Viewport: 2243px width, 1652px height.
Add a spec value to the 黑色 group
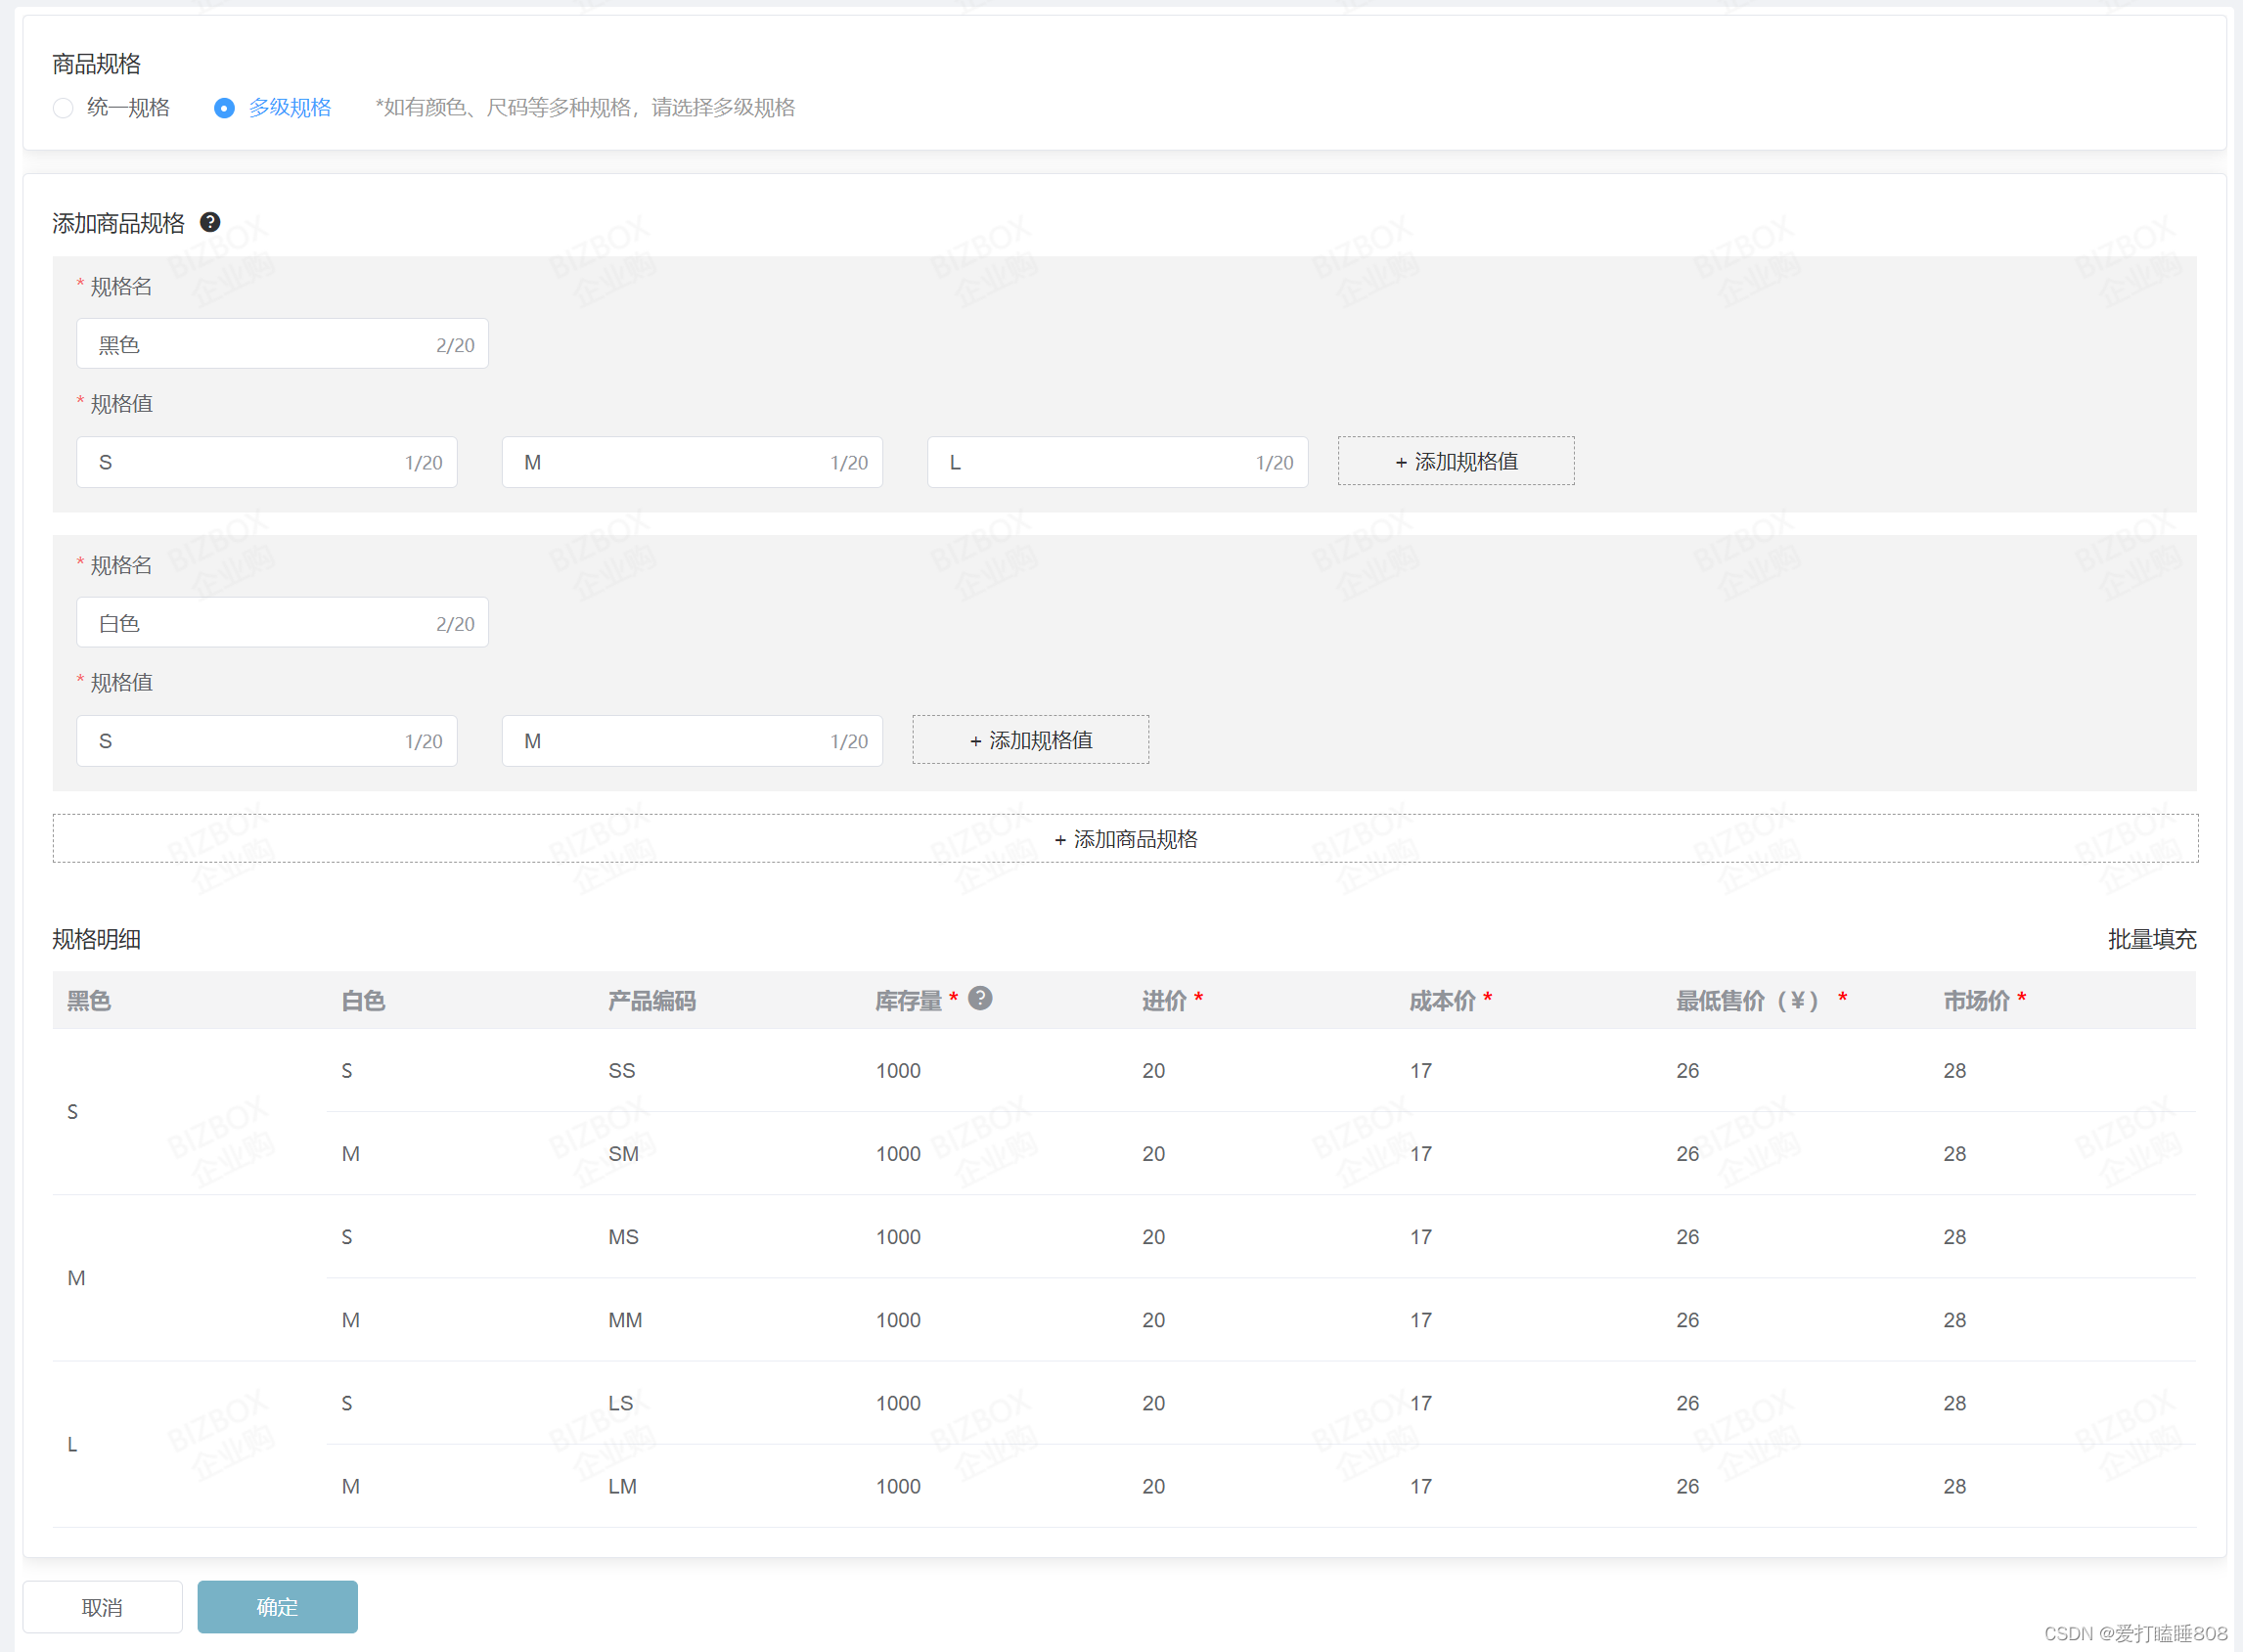click(x=1456, y=461)
